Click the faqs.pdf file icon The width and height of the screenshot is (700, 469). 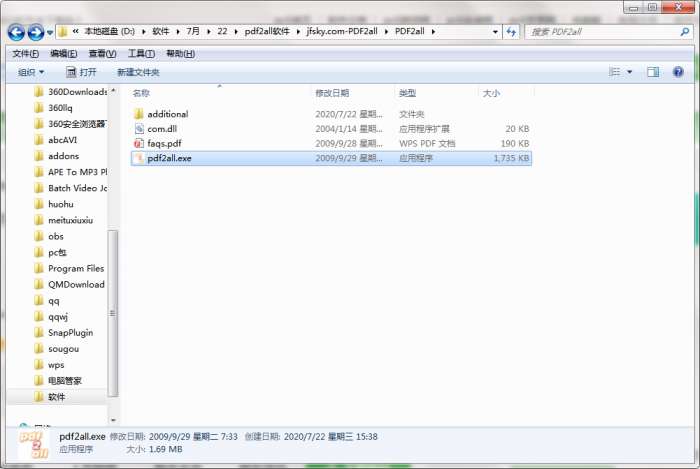pyautogui.click(x=139, y=143)
